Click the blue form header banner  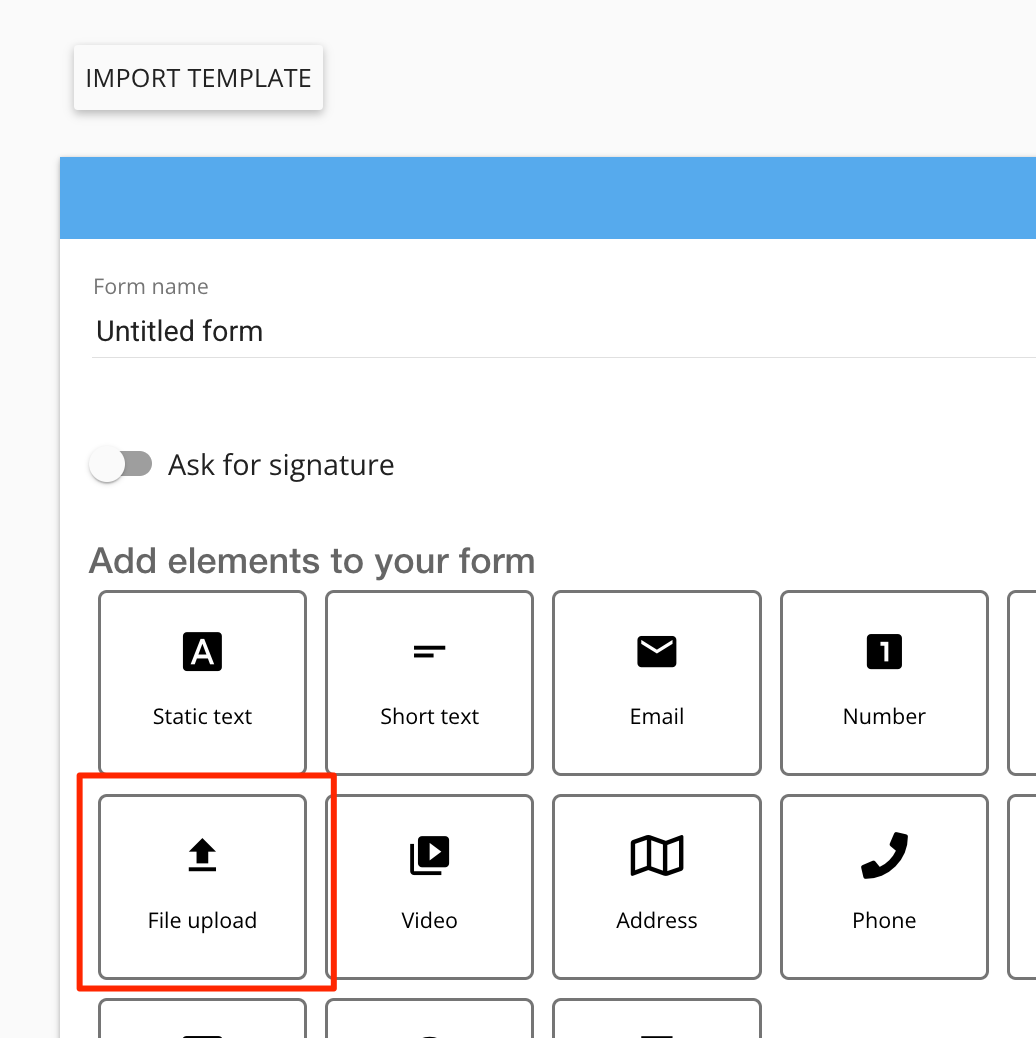547,198
